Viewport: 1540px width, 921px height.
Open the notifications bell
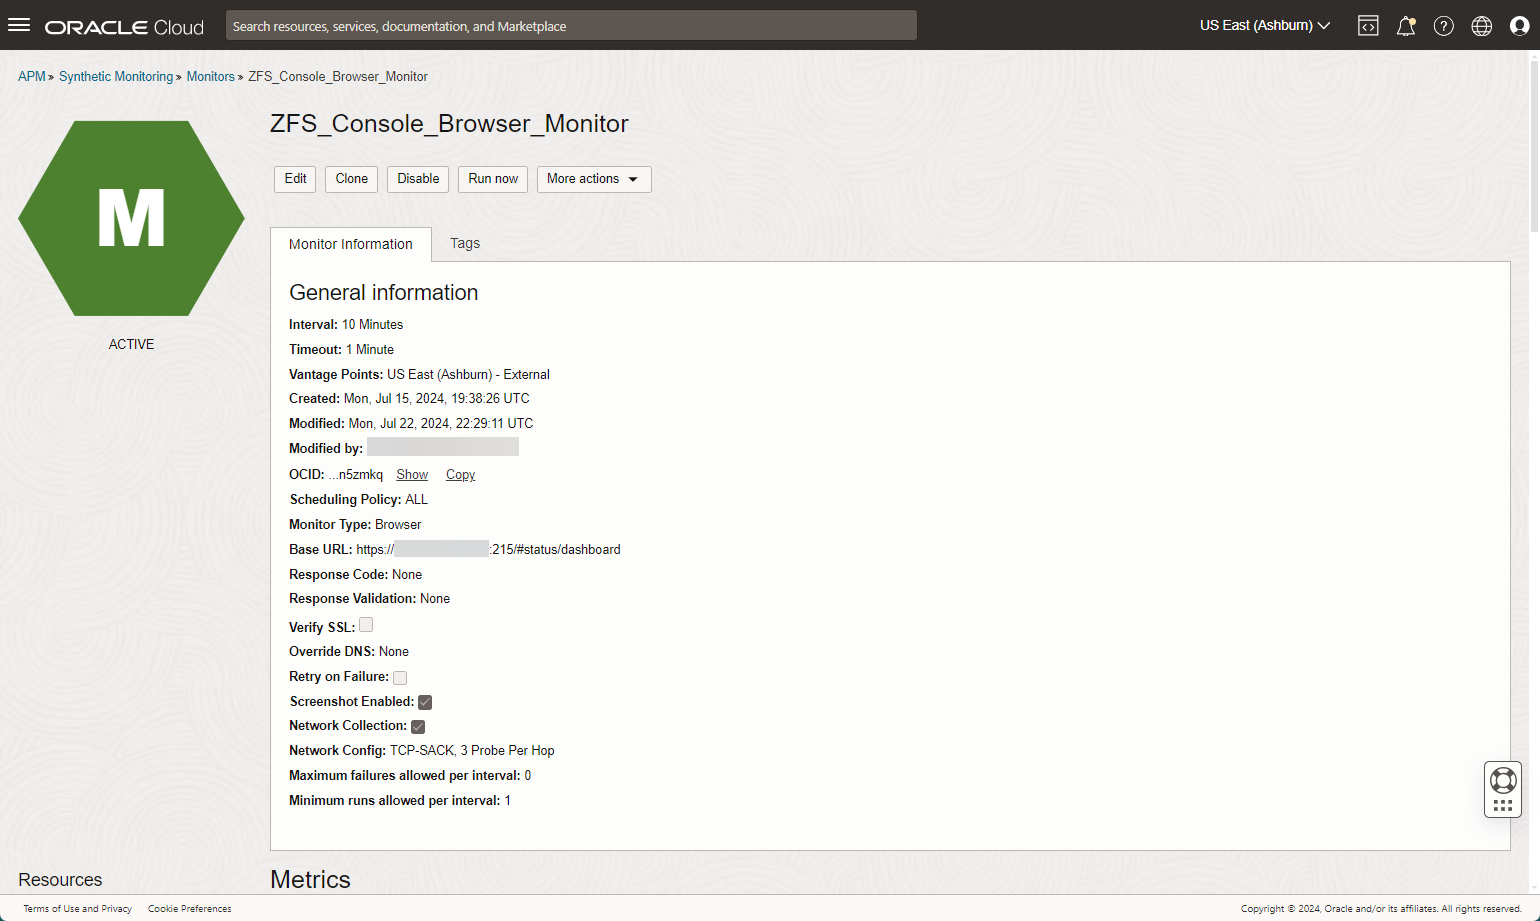(1405, 25)
